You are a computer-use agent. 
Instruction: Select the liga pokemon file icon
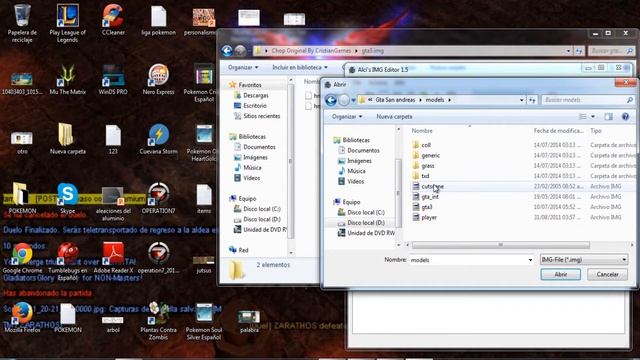[x=158, y=20]
